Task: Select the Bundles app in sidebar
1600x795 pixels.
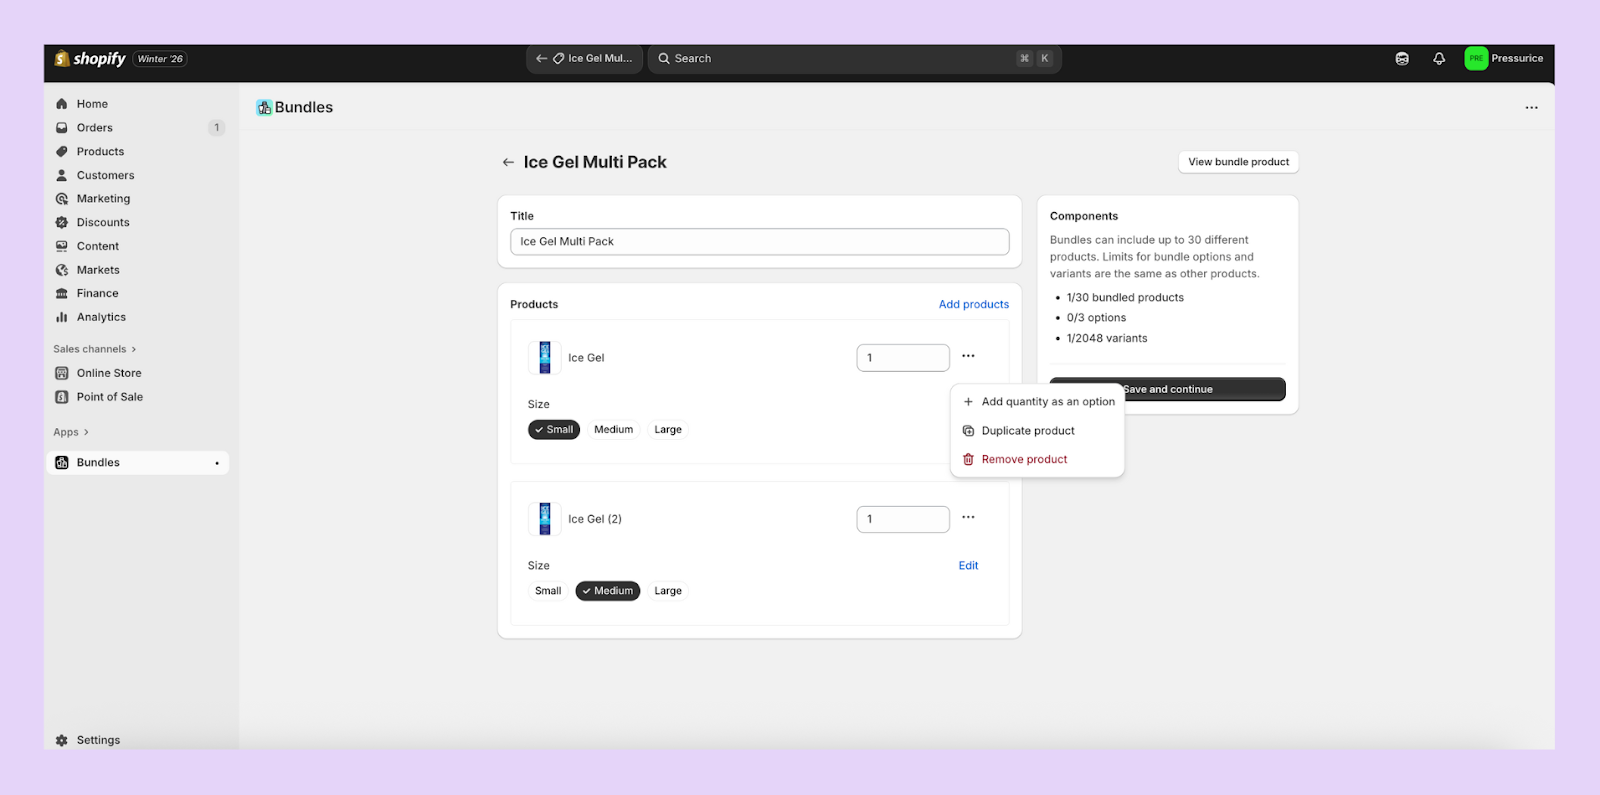Action: (137, 463)
